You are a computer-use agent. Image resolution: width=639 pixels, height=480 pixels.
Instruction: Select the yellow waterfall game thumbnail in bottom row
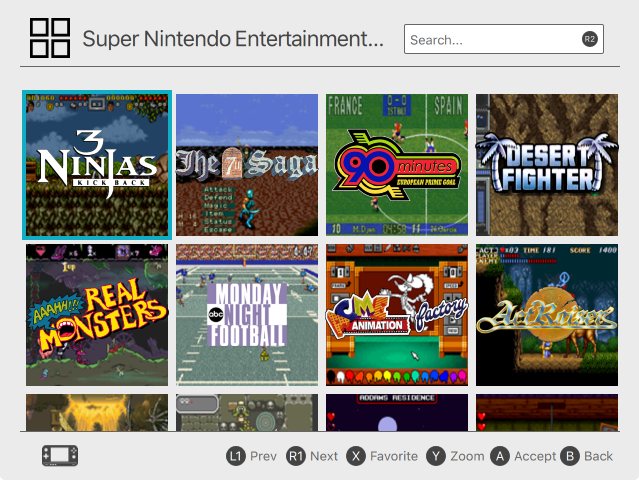pyautogui.click(x=97, y=412)
